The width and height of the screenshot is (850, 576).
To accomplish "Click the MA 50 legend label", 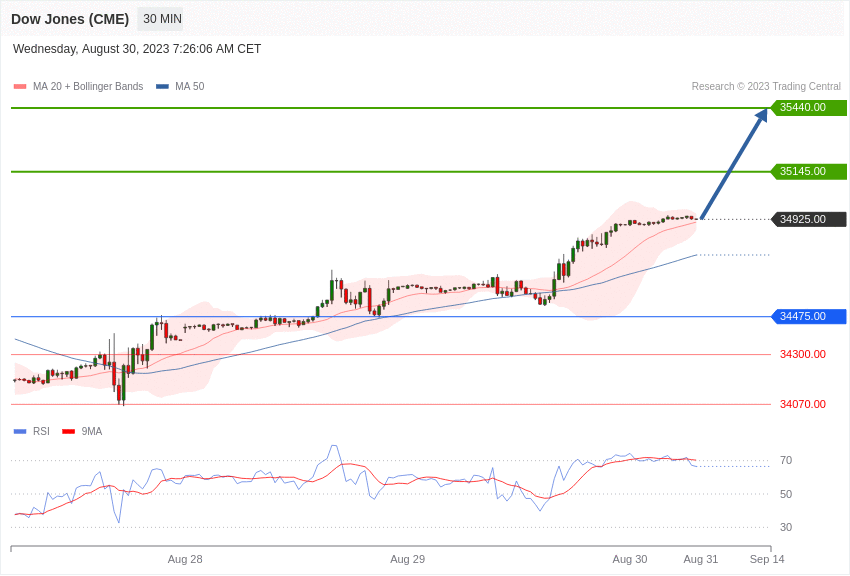I will click(x=190, y=87).
